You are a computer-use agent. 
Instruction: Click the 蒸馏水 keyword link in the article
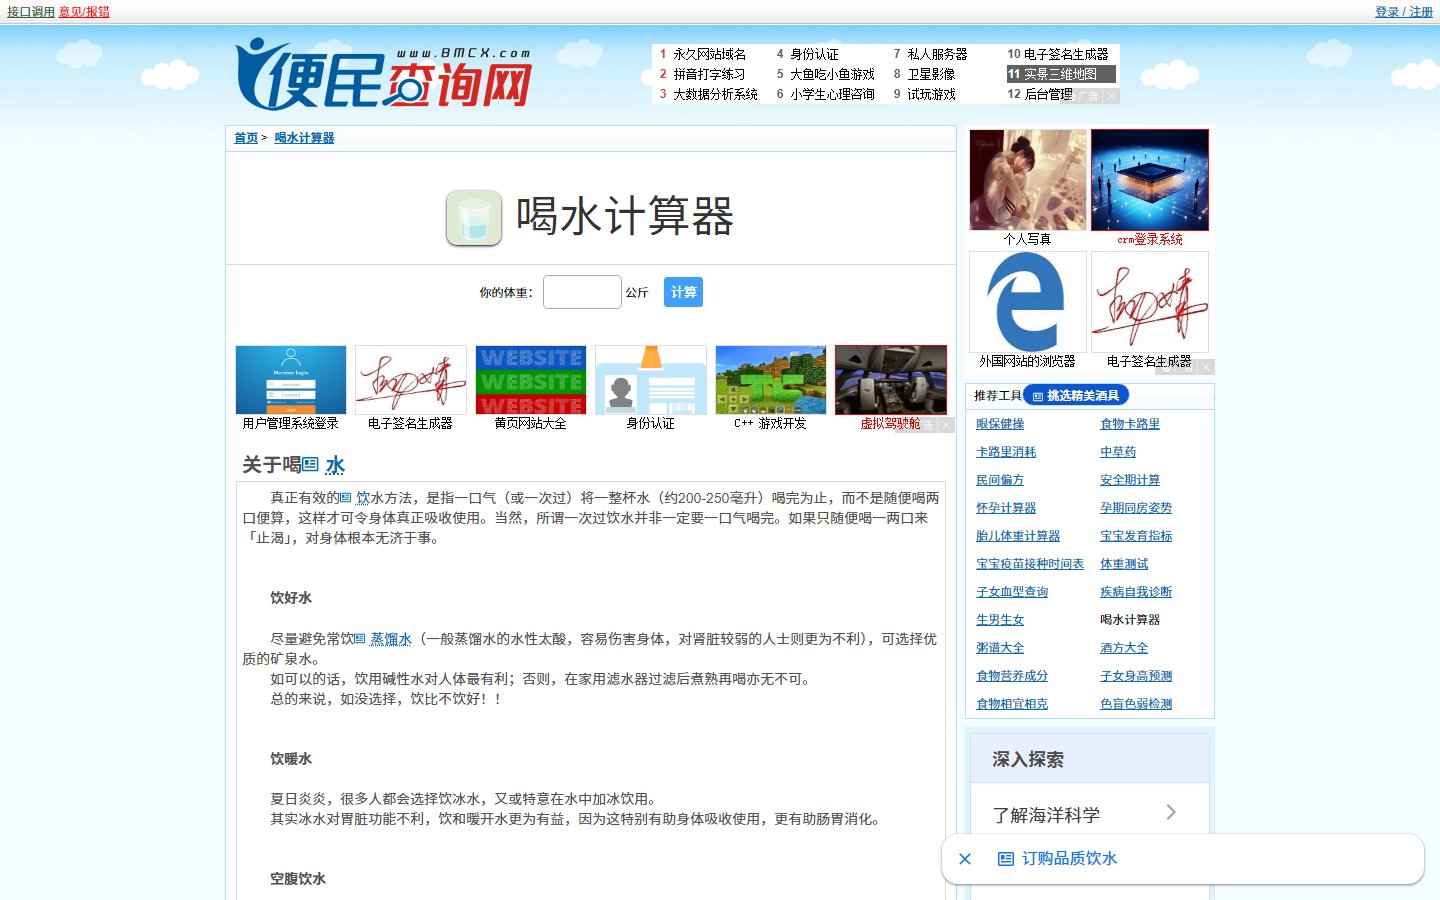pos(391,639)
